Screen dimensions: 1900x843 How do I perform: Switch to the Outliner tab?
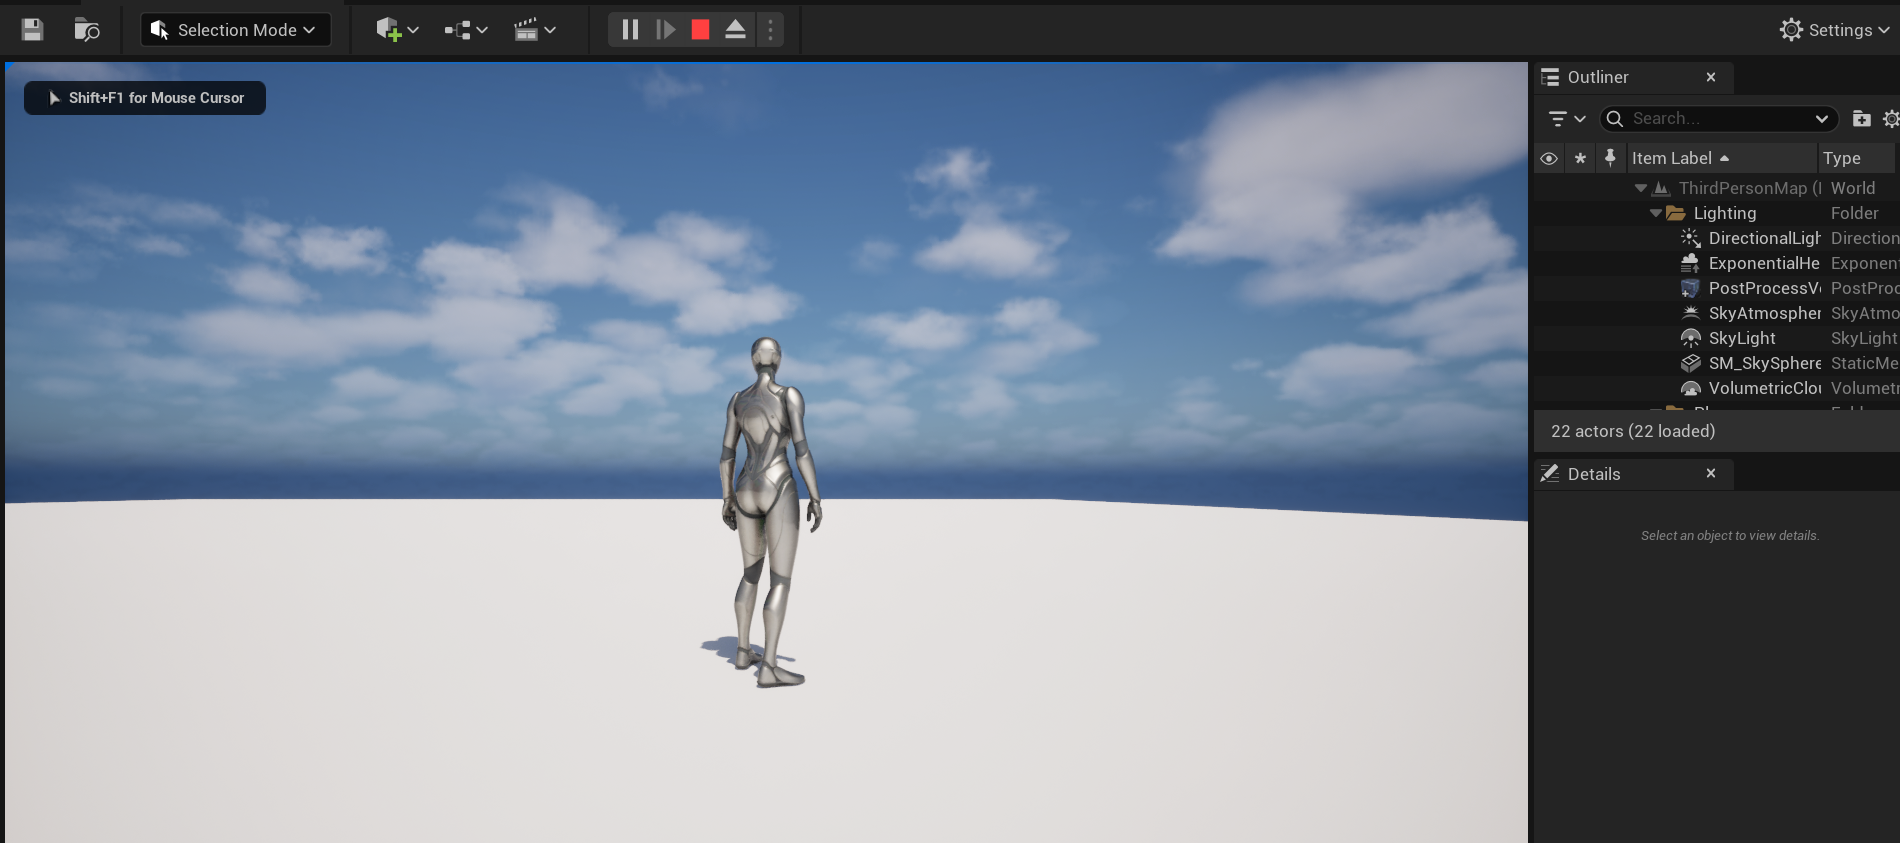coord(1597,77)
